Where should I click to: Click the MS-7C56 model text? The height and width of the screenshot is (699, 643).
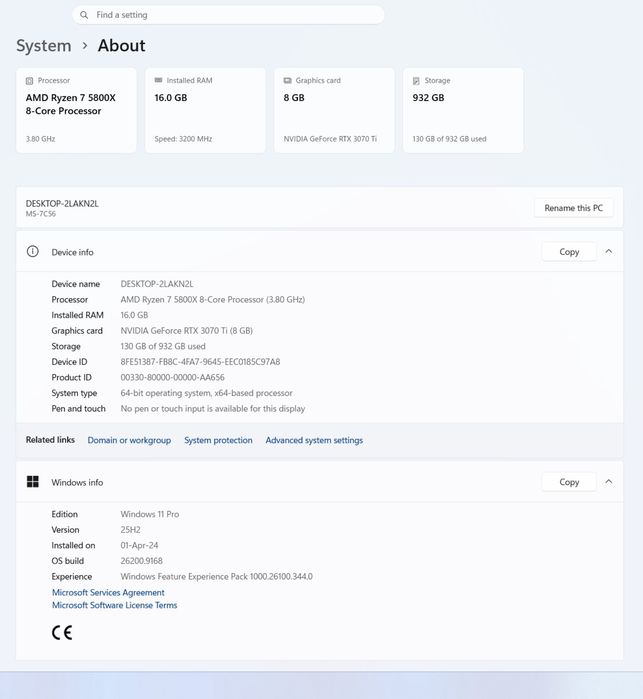coord(41,214)
